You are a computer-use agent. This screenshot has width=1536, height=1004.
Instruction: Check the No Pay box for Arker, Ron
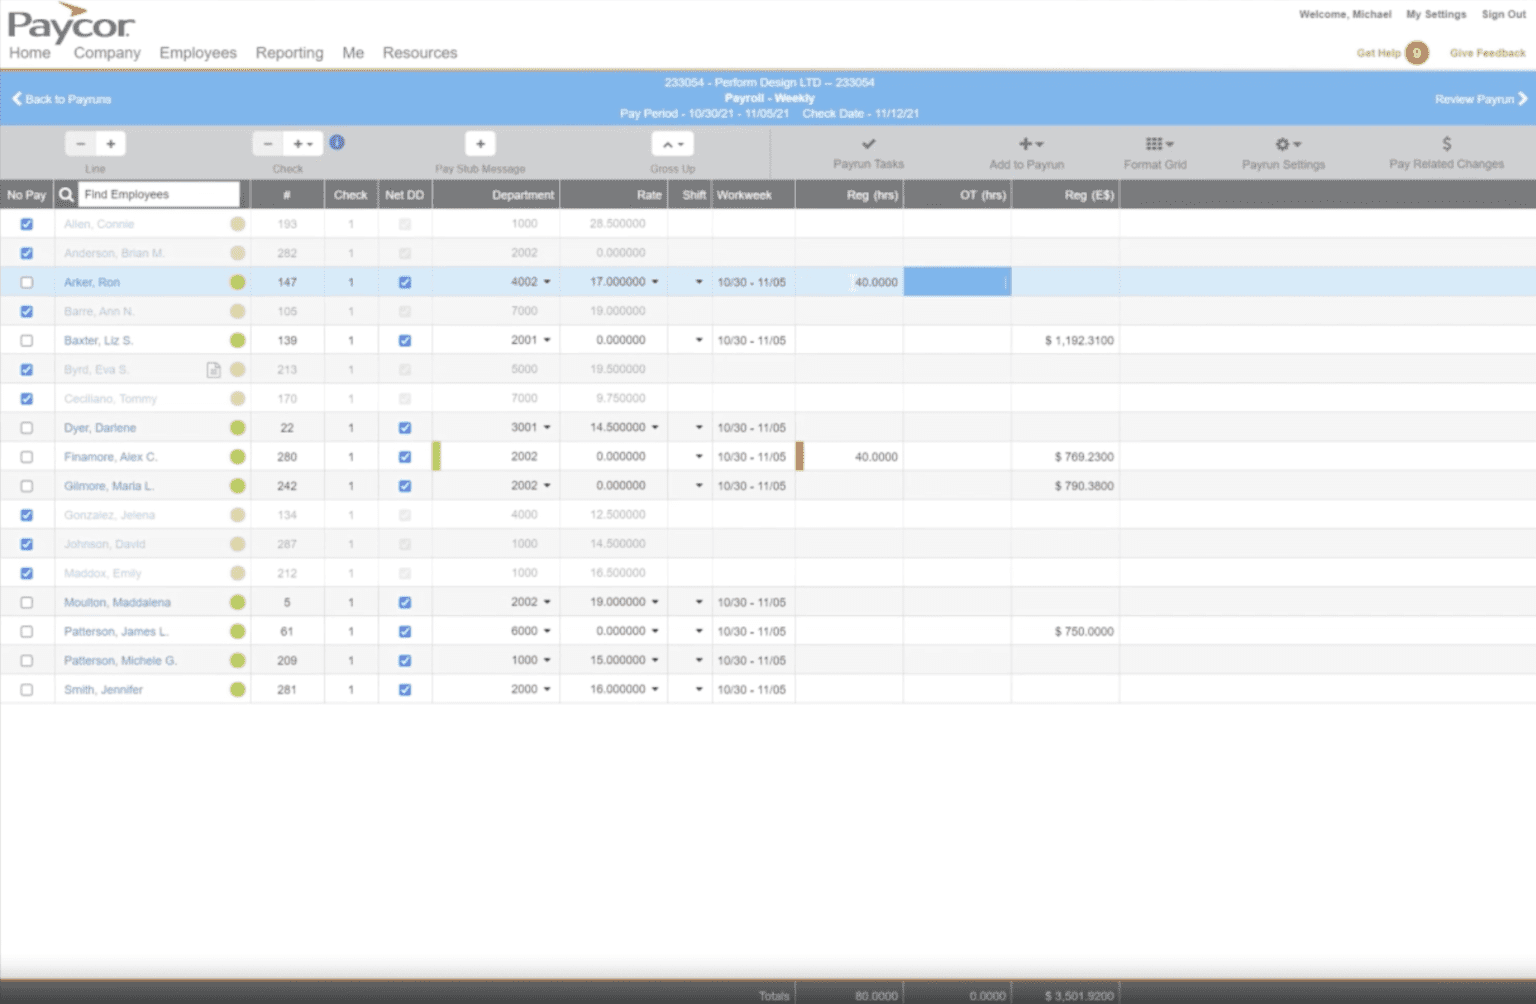pyautogui.click(x=26, y=282)
